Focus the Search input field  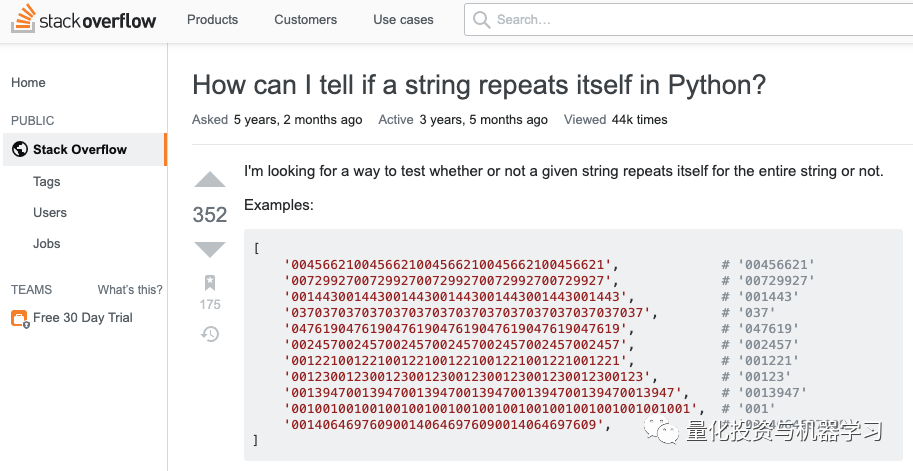click(x=690, y=19)
